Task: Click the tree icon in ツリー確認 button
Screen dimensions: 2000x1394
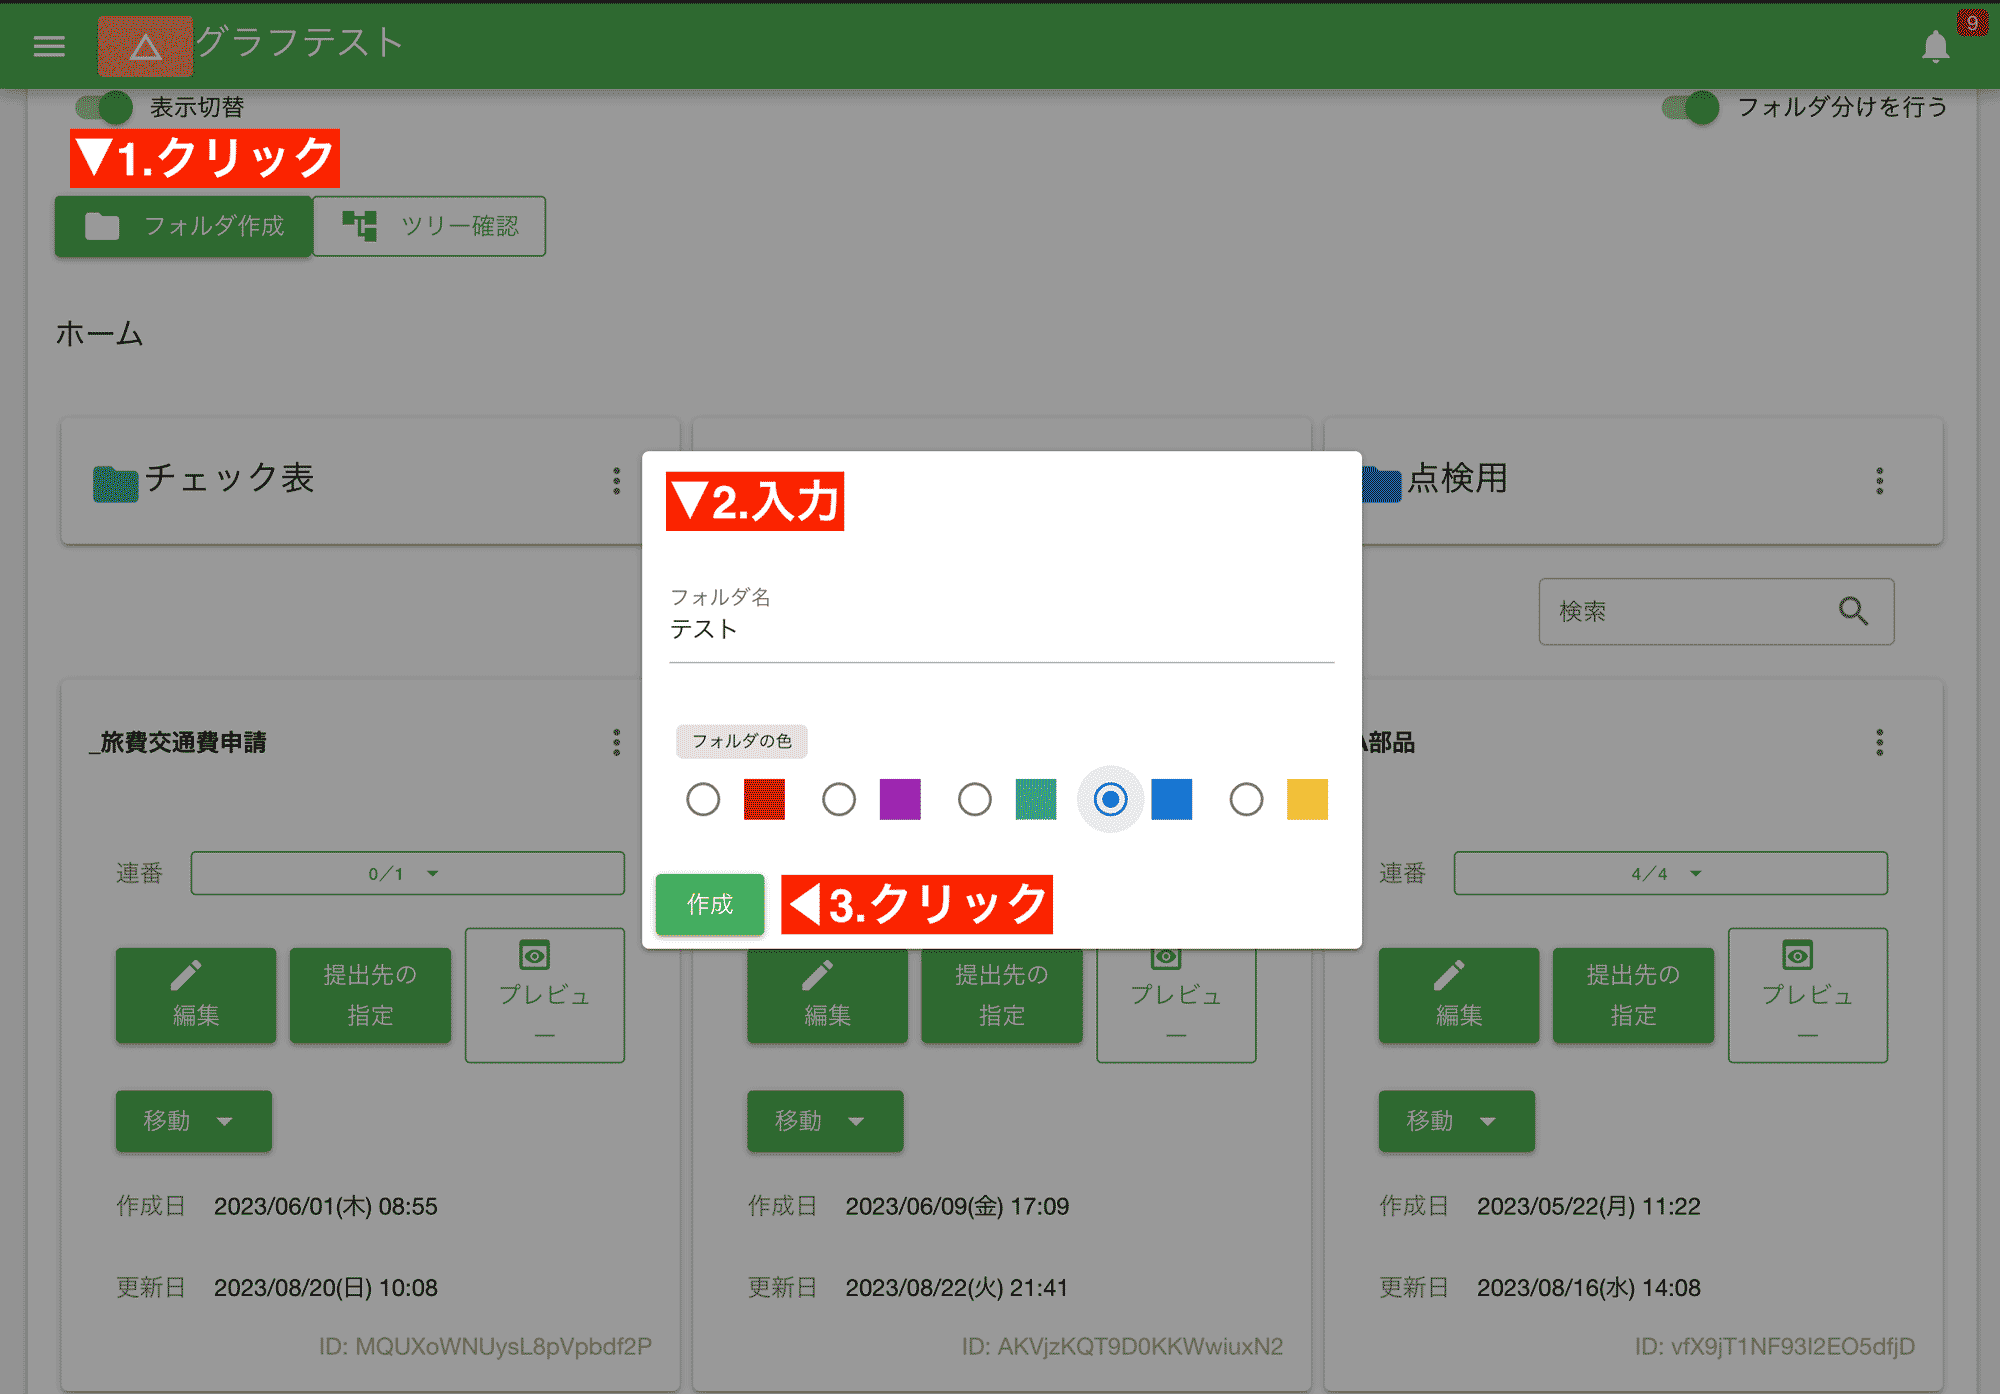Action: tap(362, 226)
